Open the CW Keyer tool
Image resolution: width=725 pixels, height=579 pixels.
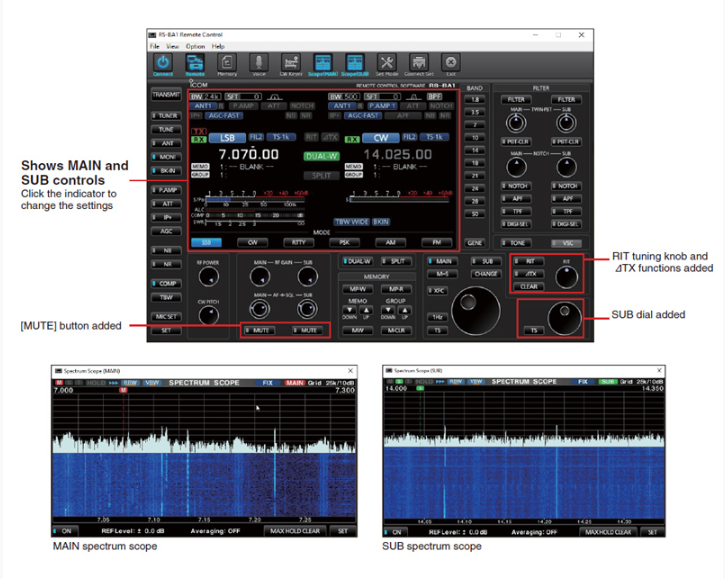(291, 62)
